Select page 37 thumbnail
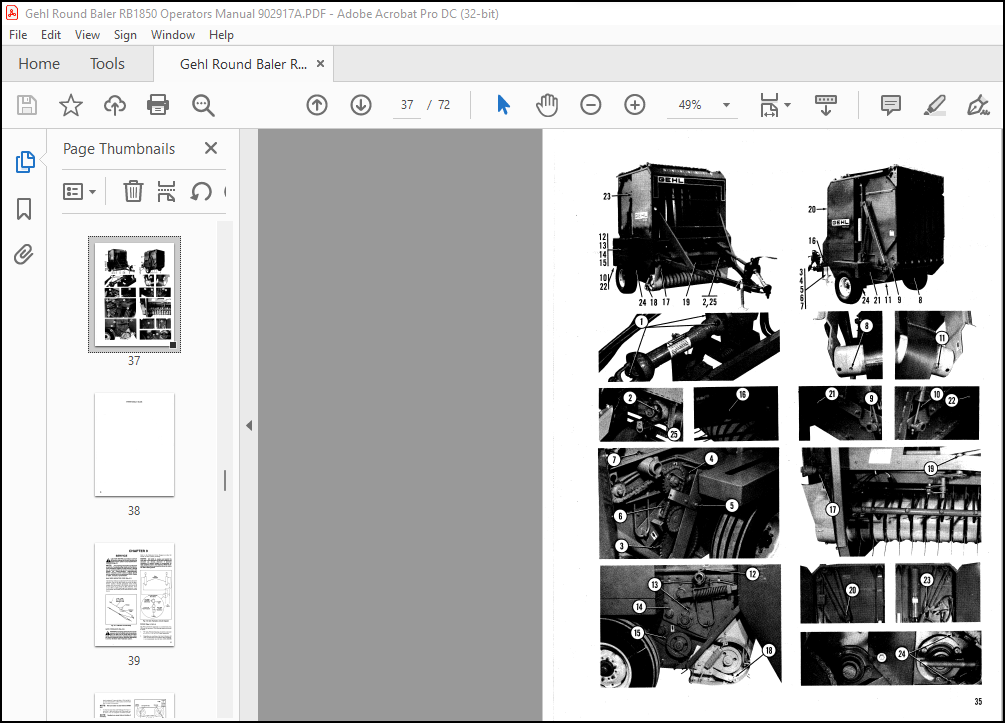 (x=135, y=294)
